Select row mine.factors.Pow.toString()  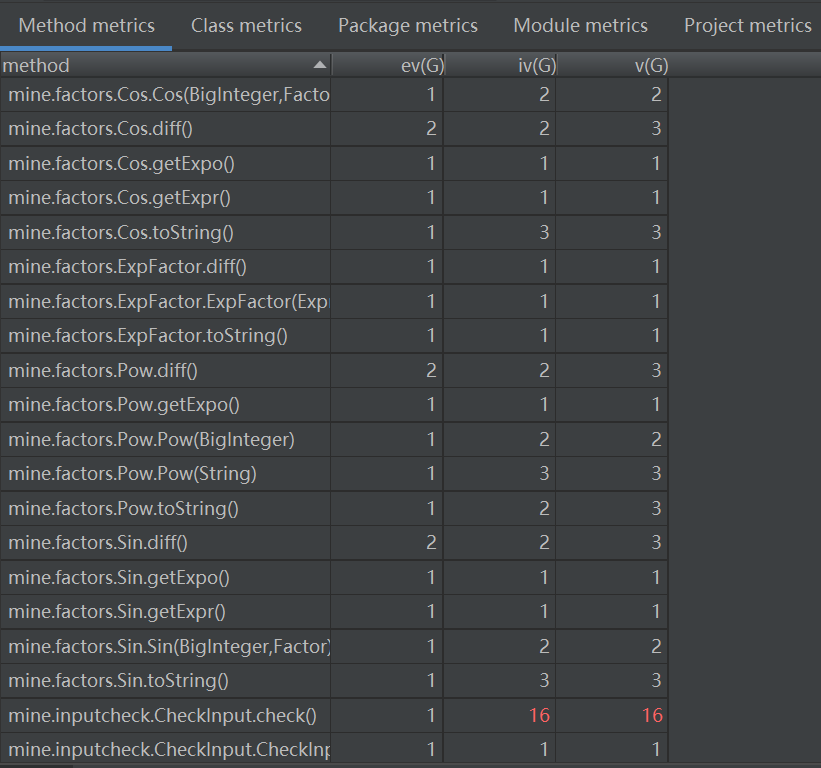(x=334, y=508)
